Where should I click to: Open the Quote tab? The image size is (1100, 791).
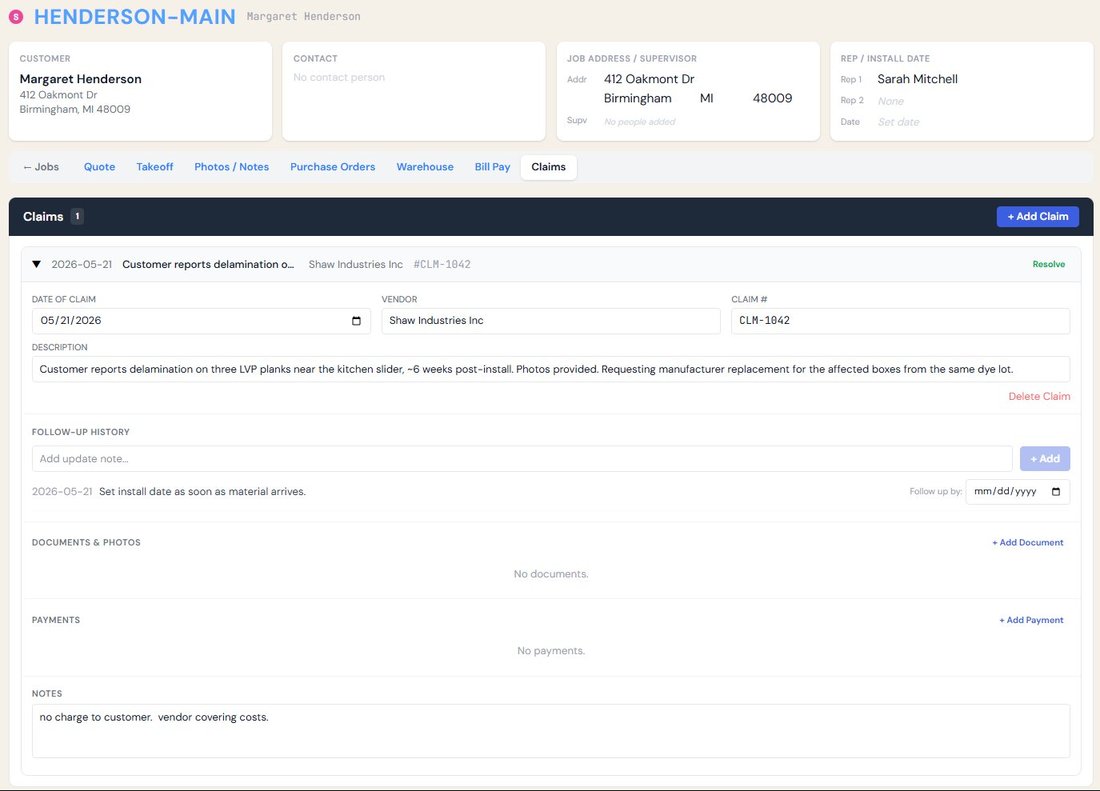point(100,167)
